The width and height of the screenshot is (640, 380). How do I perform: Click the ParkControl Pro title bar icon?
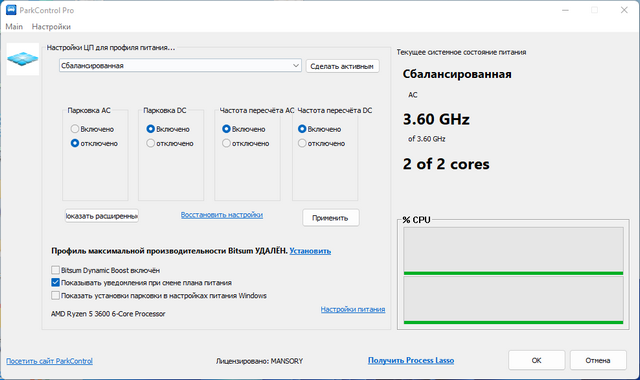click(x=11, y=10)
